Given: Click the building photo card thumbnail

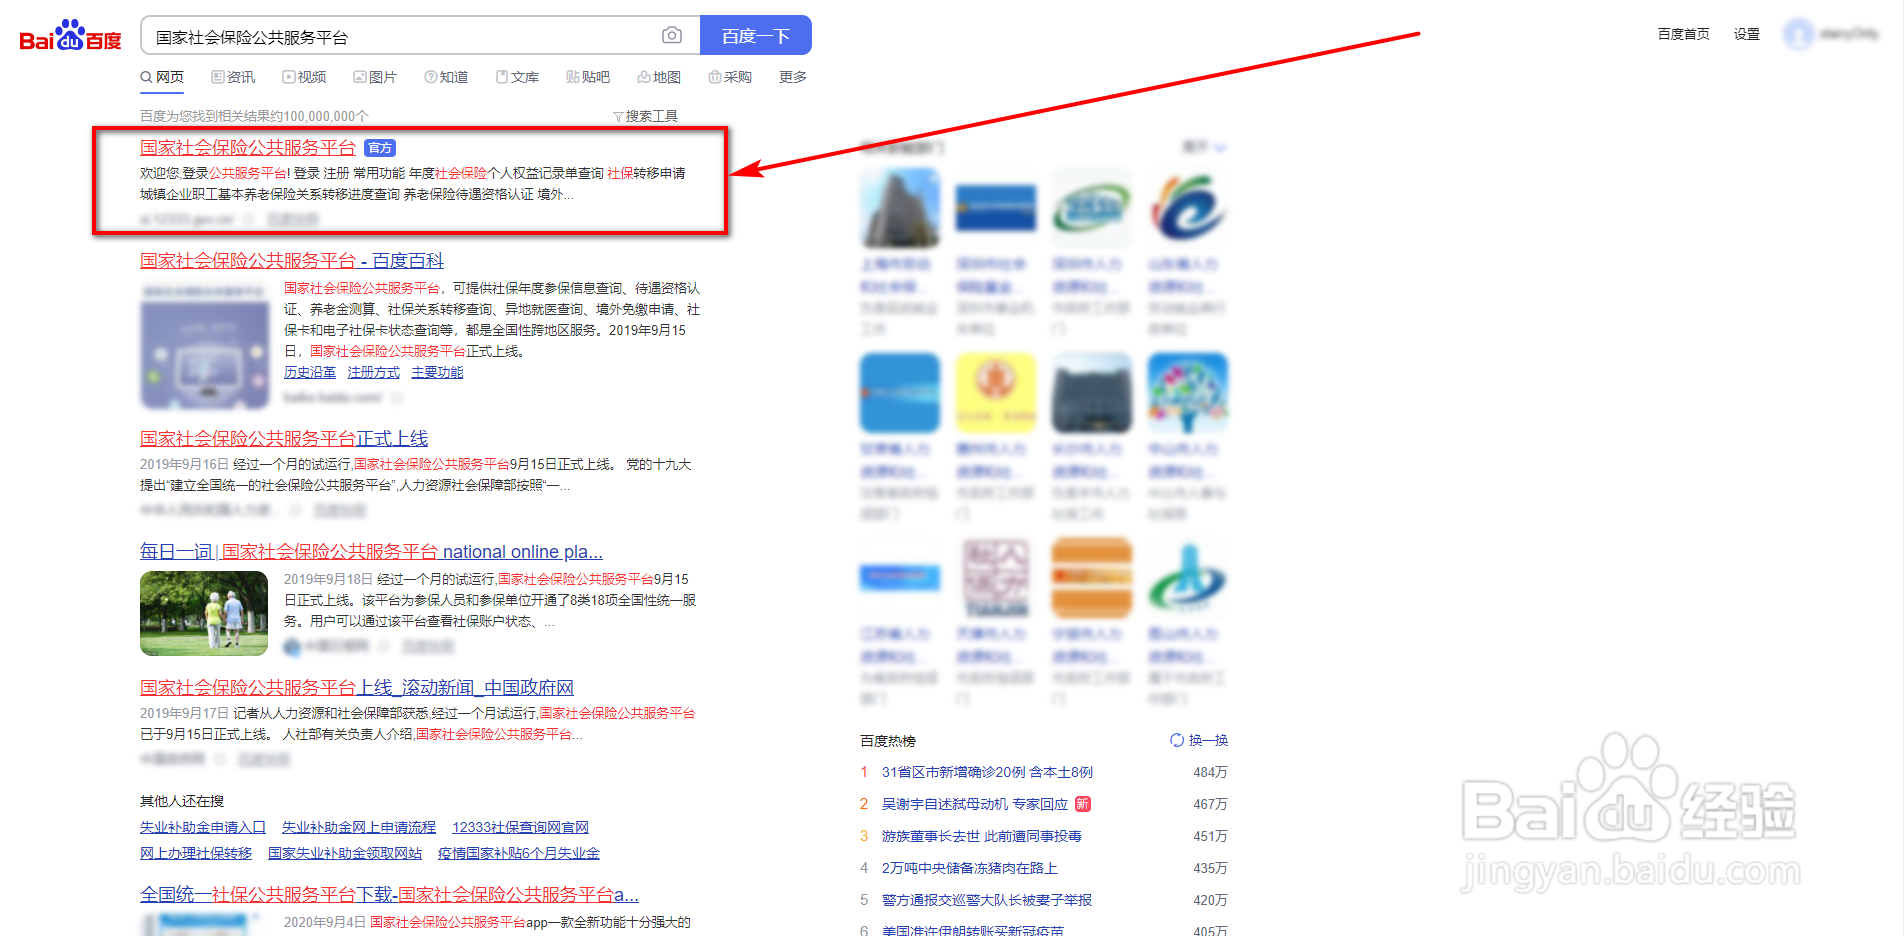Looking at the screenshot, I should click(900, 208).
